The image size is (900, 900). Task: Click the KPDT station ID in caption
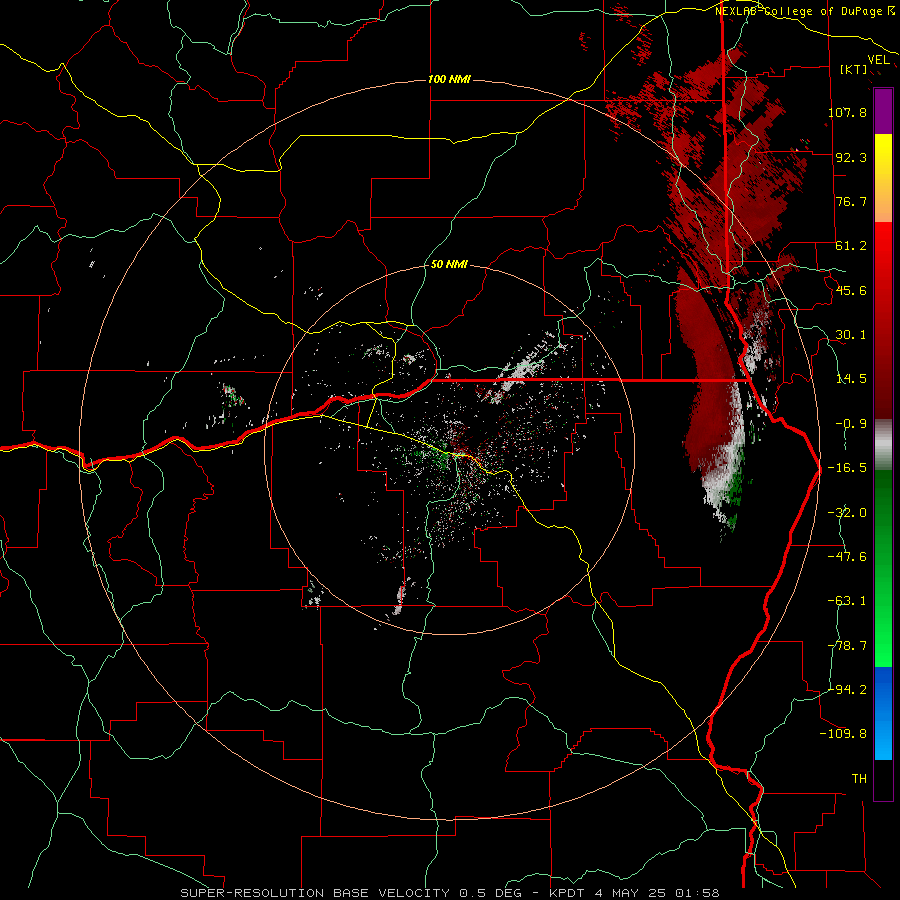[x=565, y=893]
